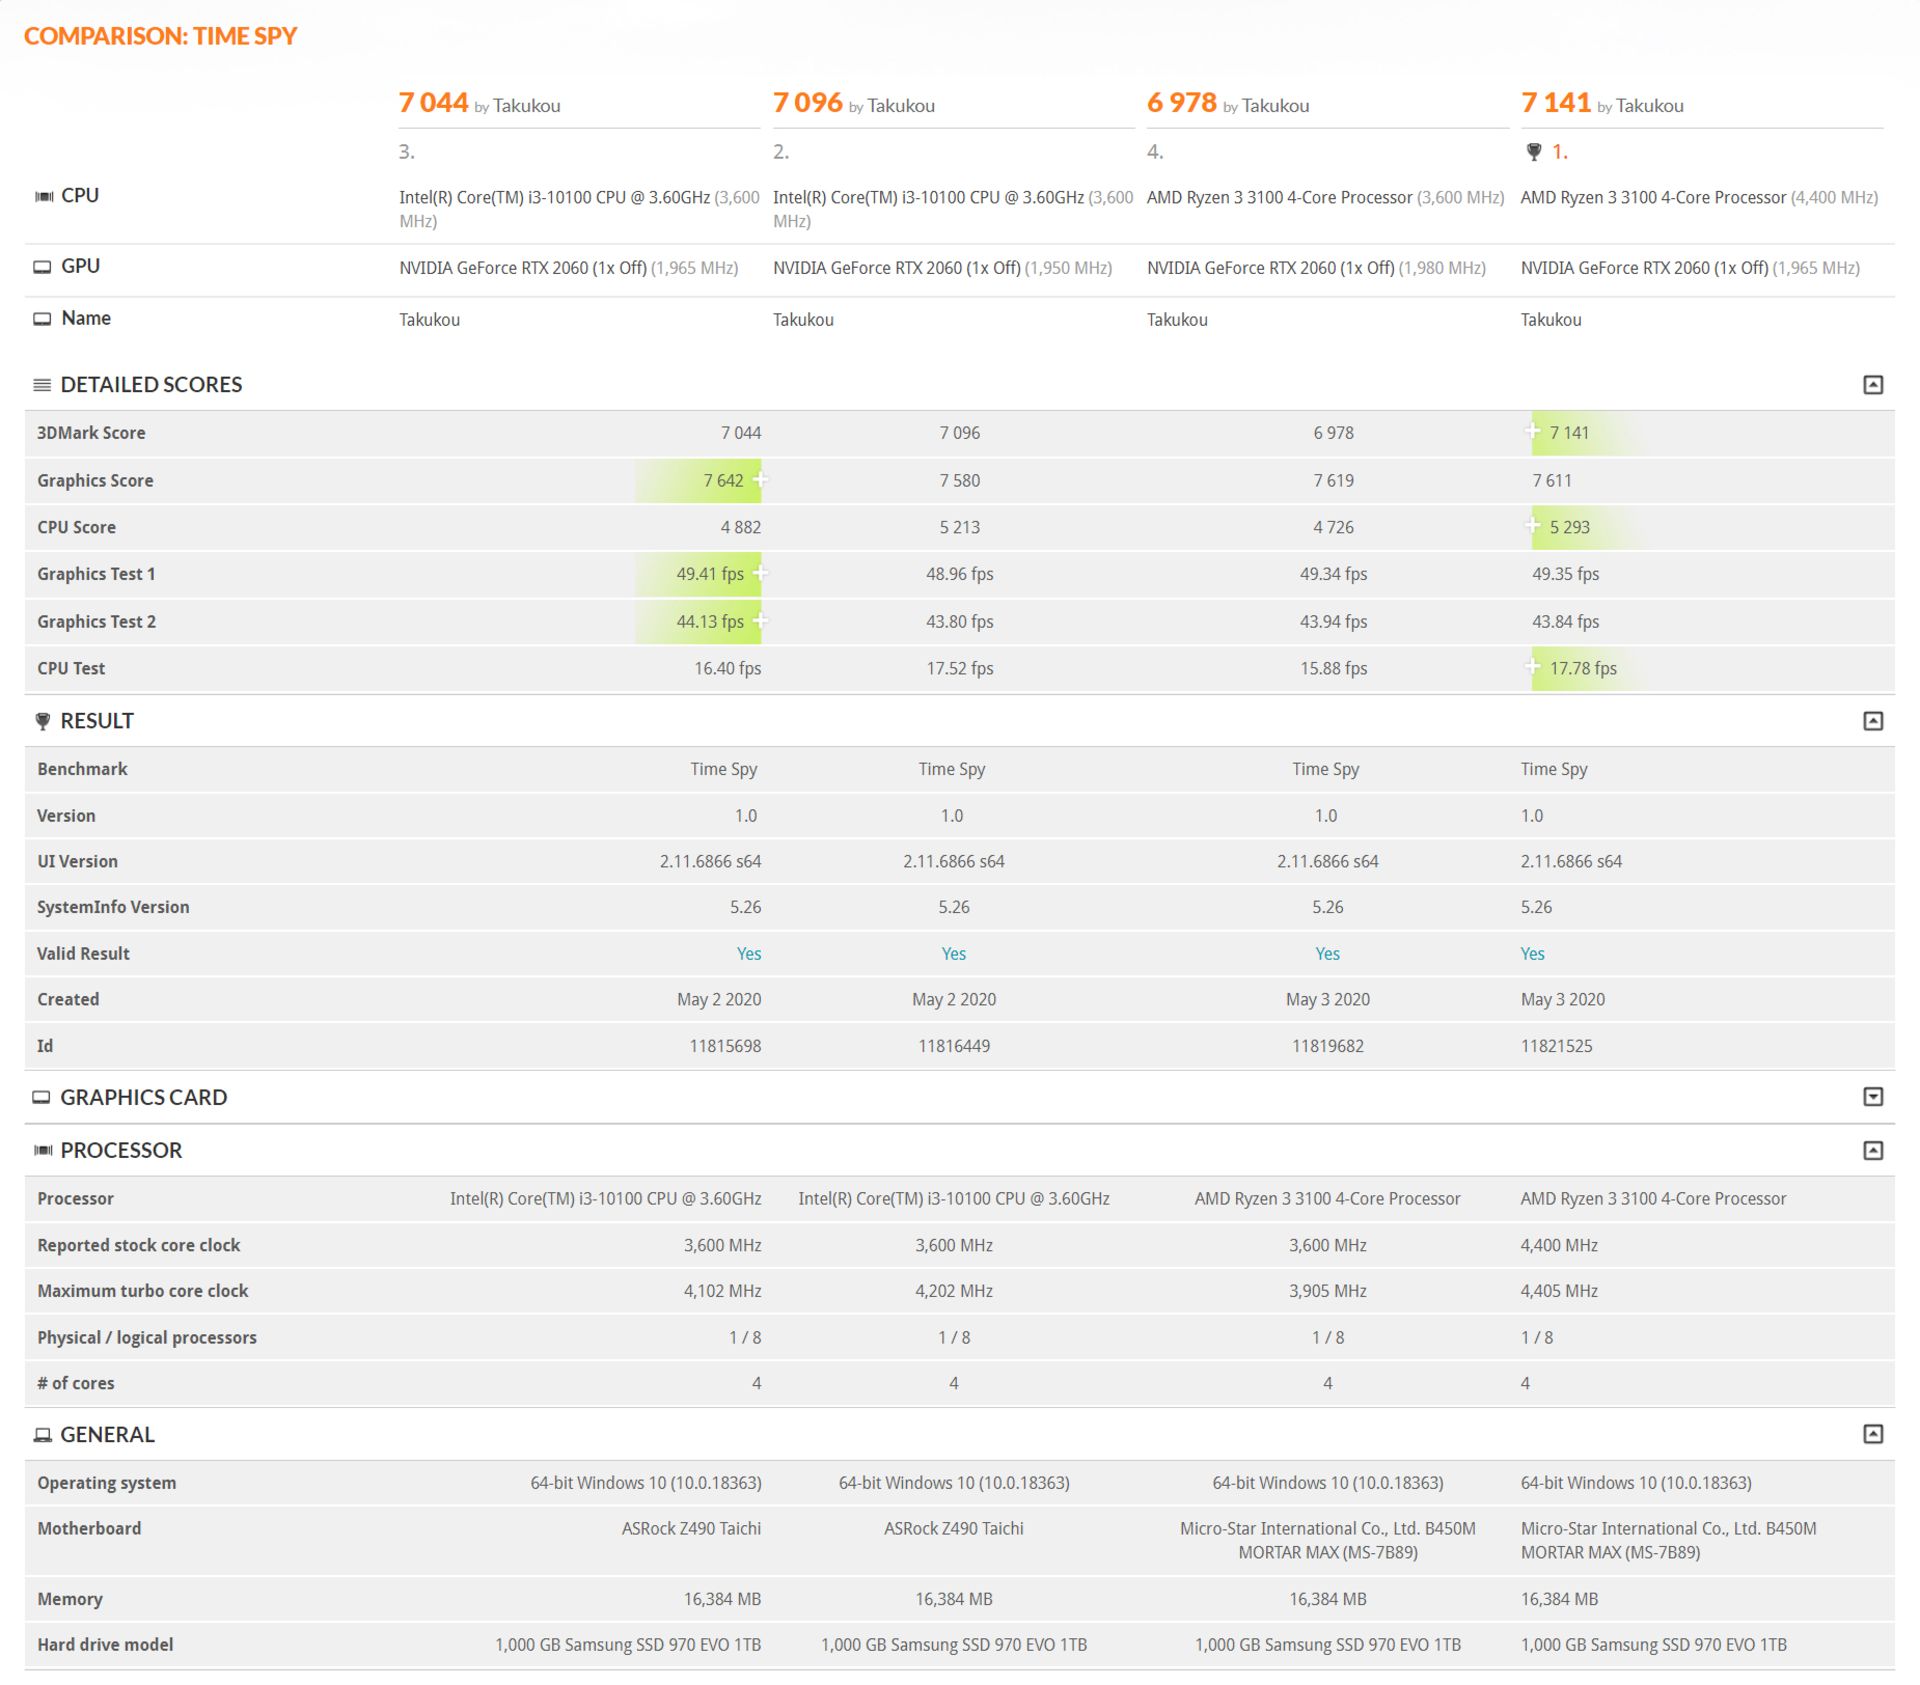The height and width of the screenshot is (1685, 1920).
Task: Click the GPU monitor icon
Action: point(43,266)
